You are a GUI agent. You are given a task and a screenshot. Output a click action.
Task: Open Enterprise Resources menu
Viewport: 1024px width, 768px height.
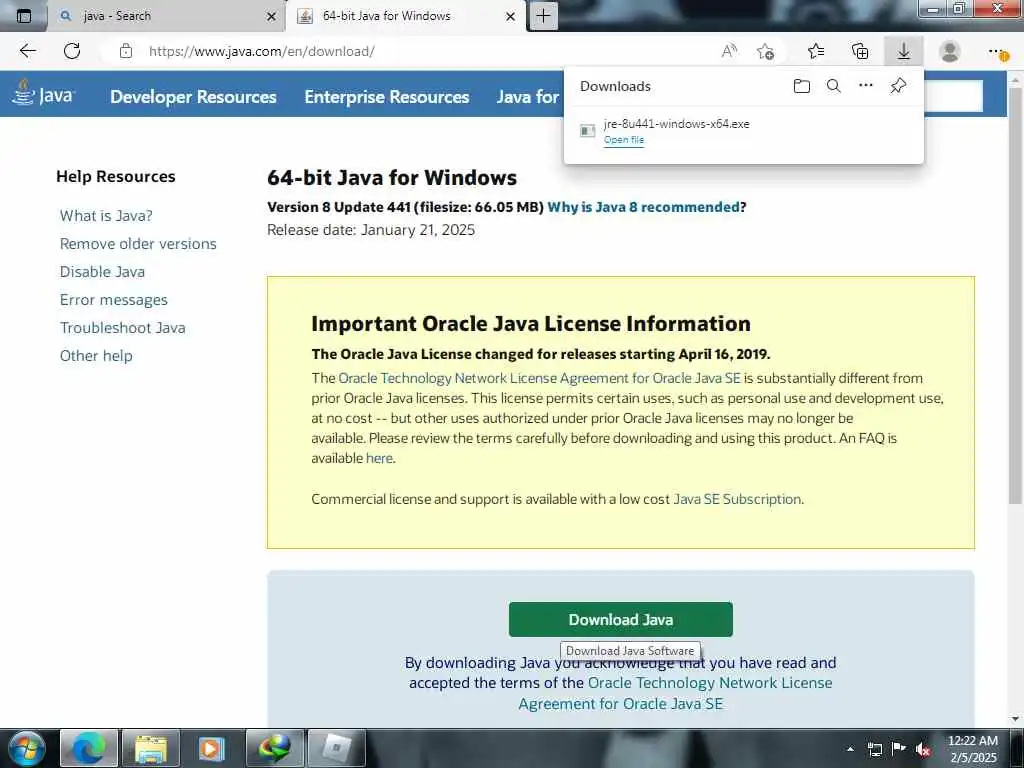(387, 97)
